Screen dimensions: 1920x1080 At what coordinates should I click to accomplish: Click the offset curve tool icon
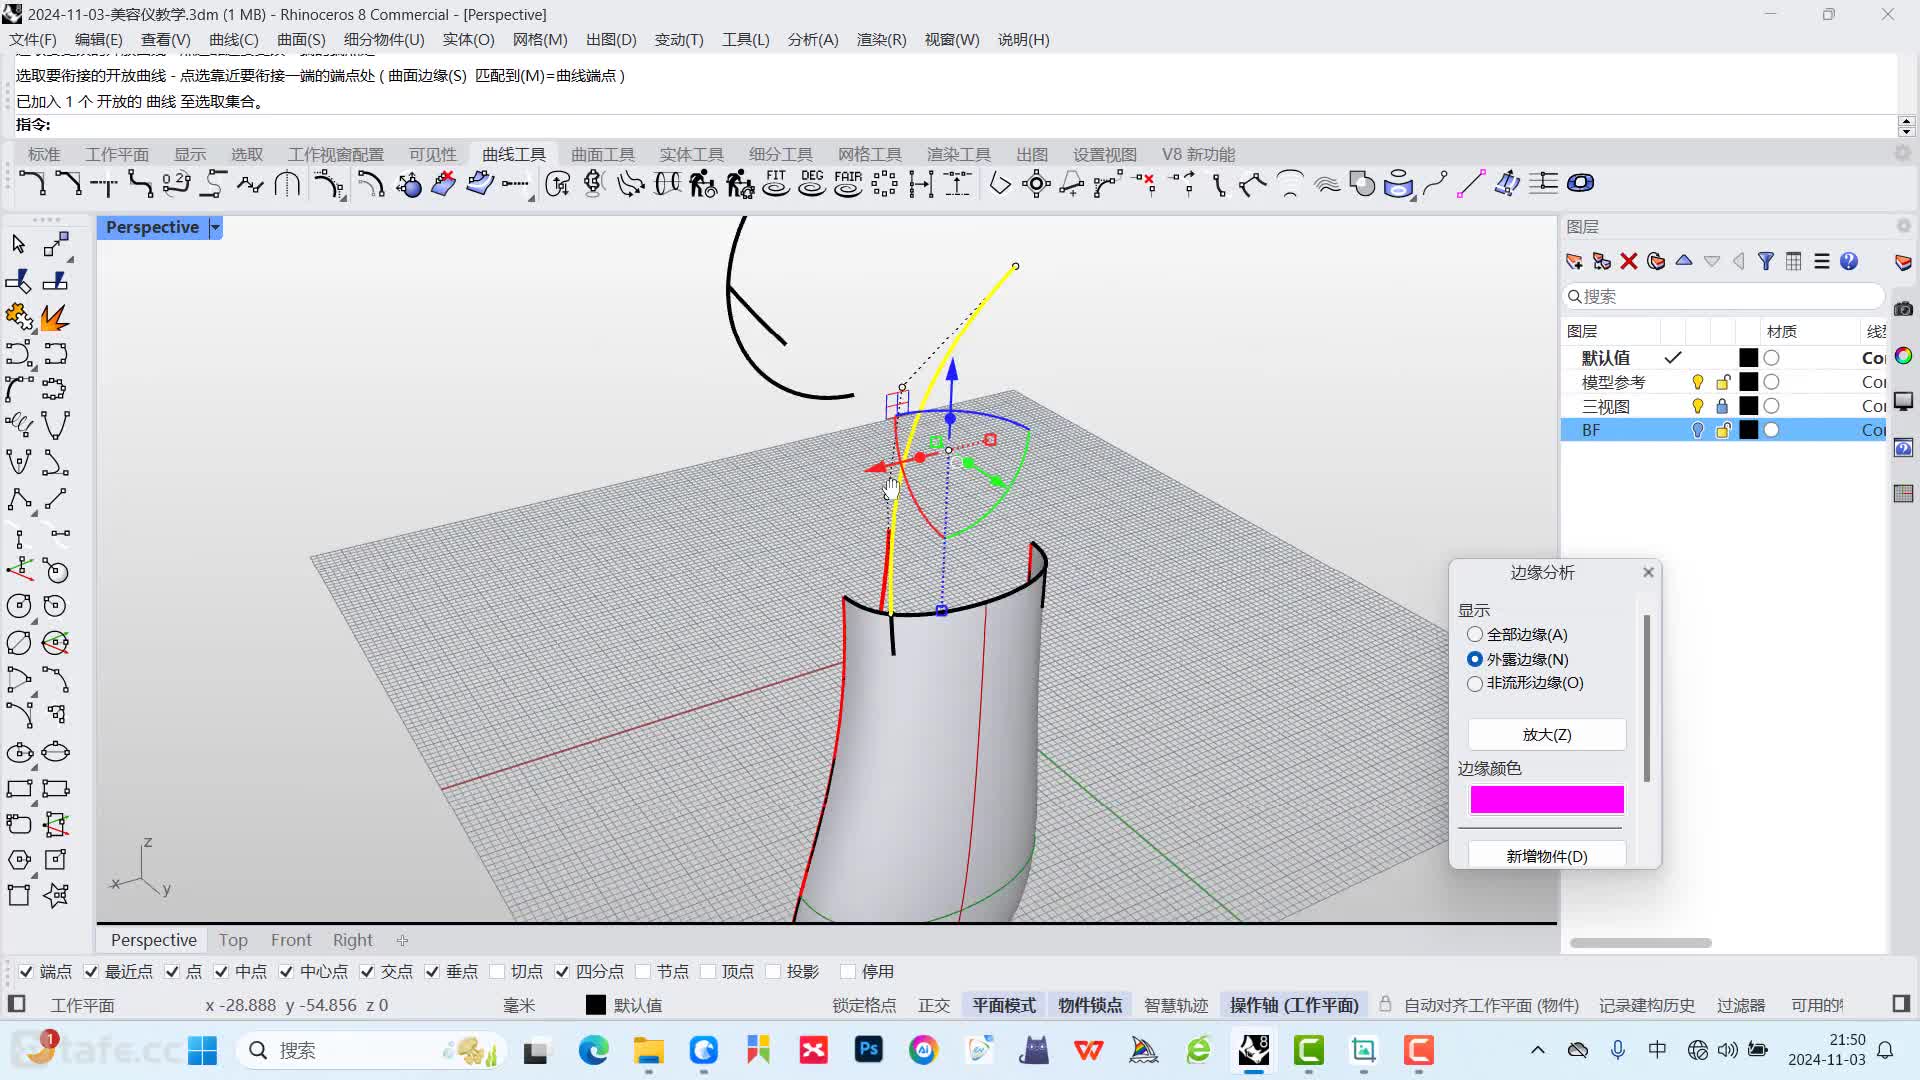tap(370, 184)
